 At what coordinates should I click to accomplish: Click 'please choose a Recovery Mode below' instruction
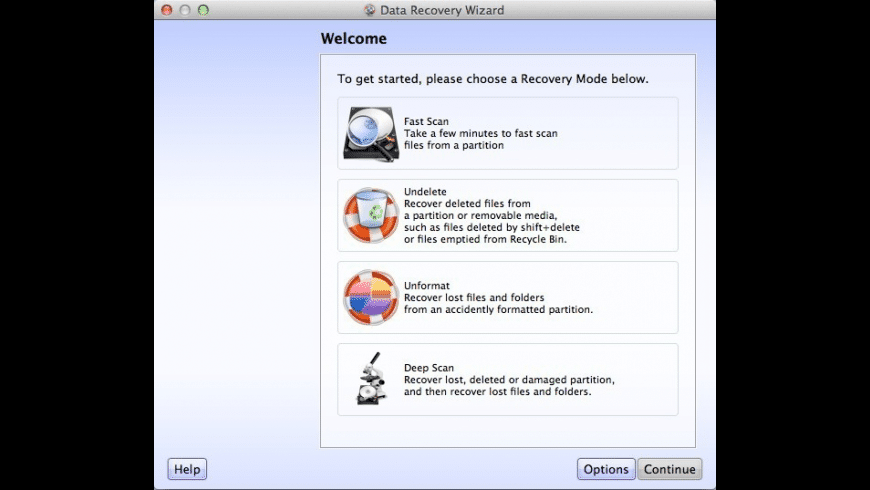tap(537, 79)
